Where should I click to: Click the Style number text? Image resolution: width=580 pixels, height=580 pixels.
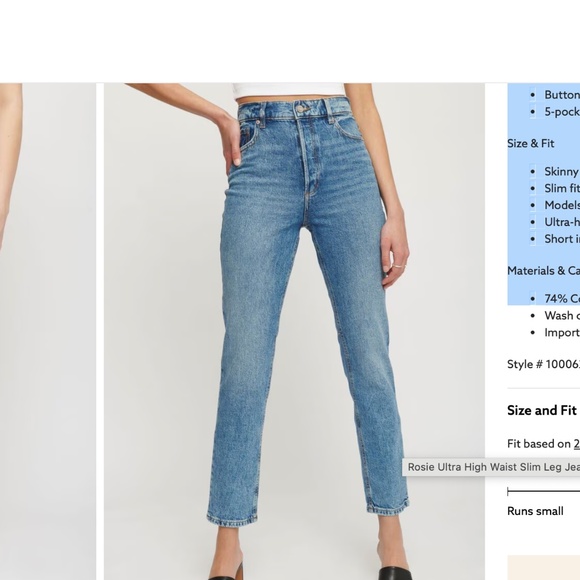click(543, 364)
